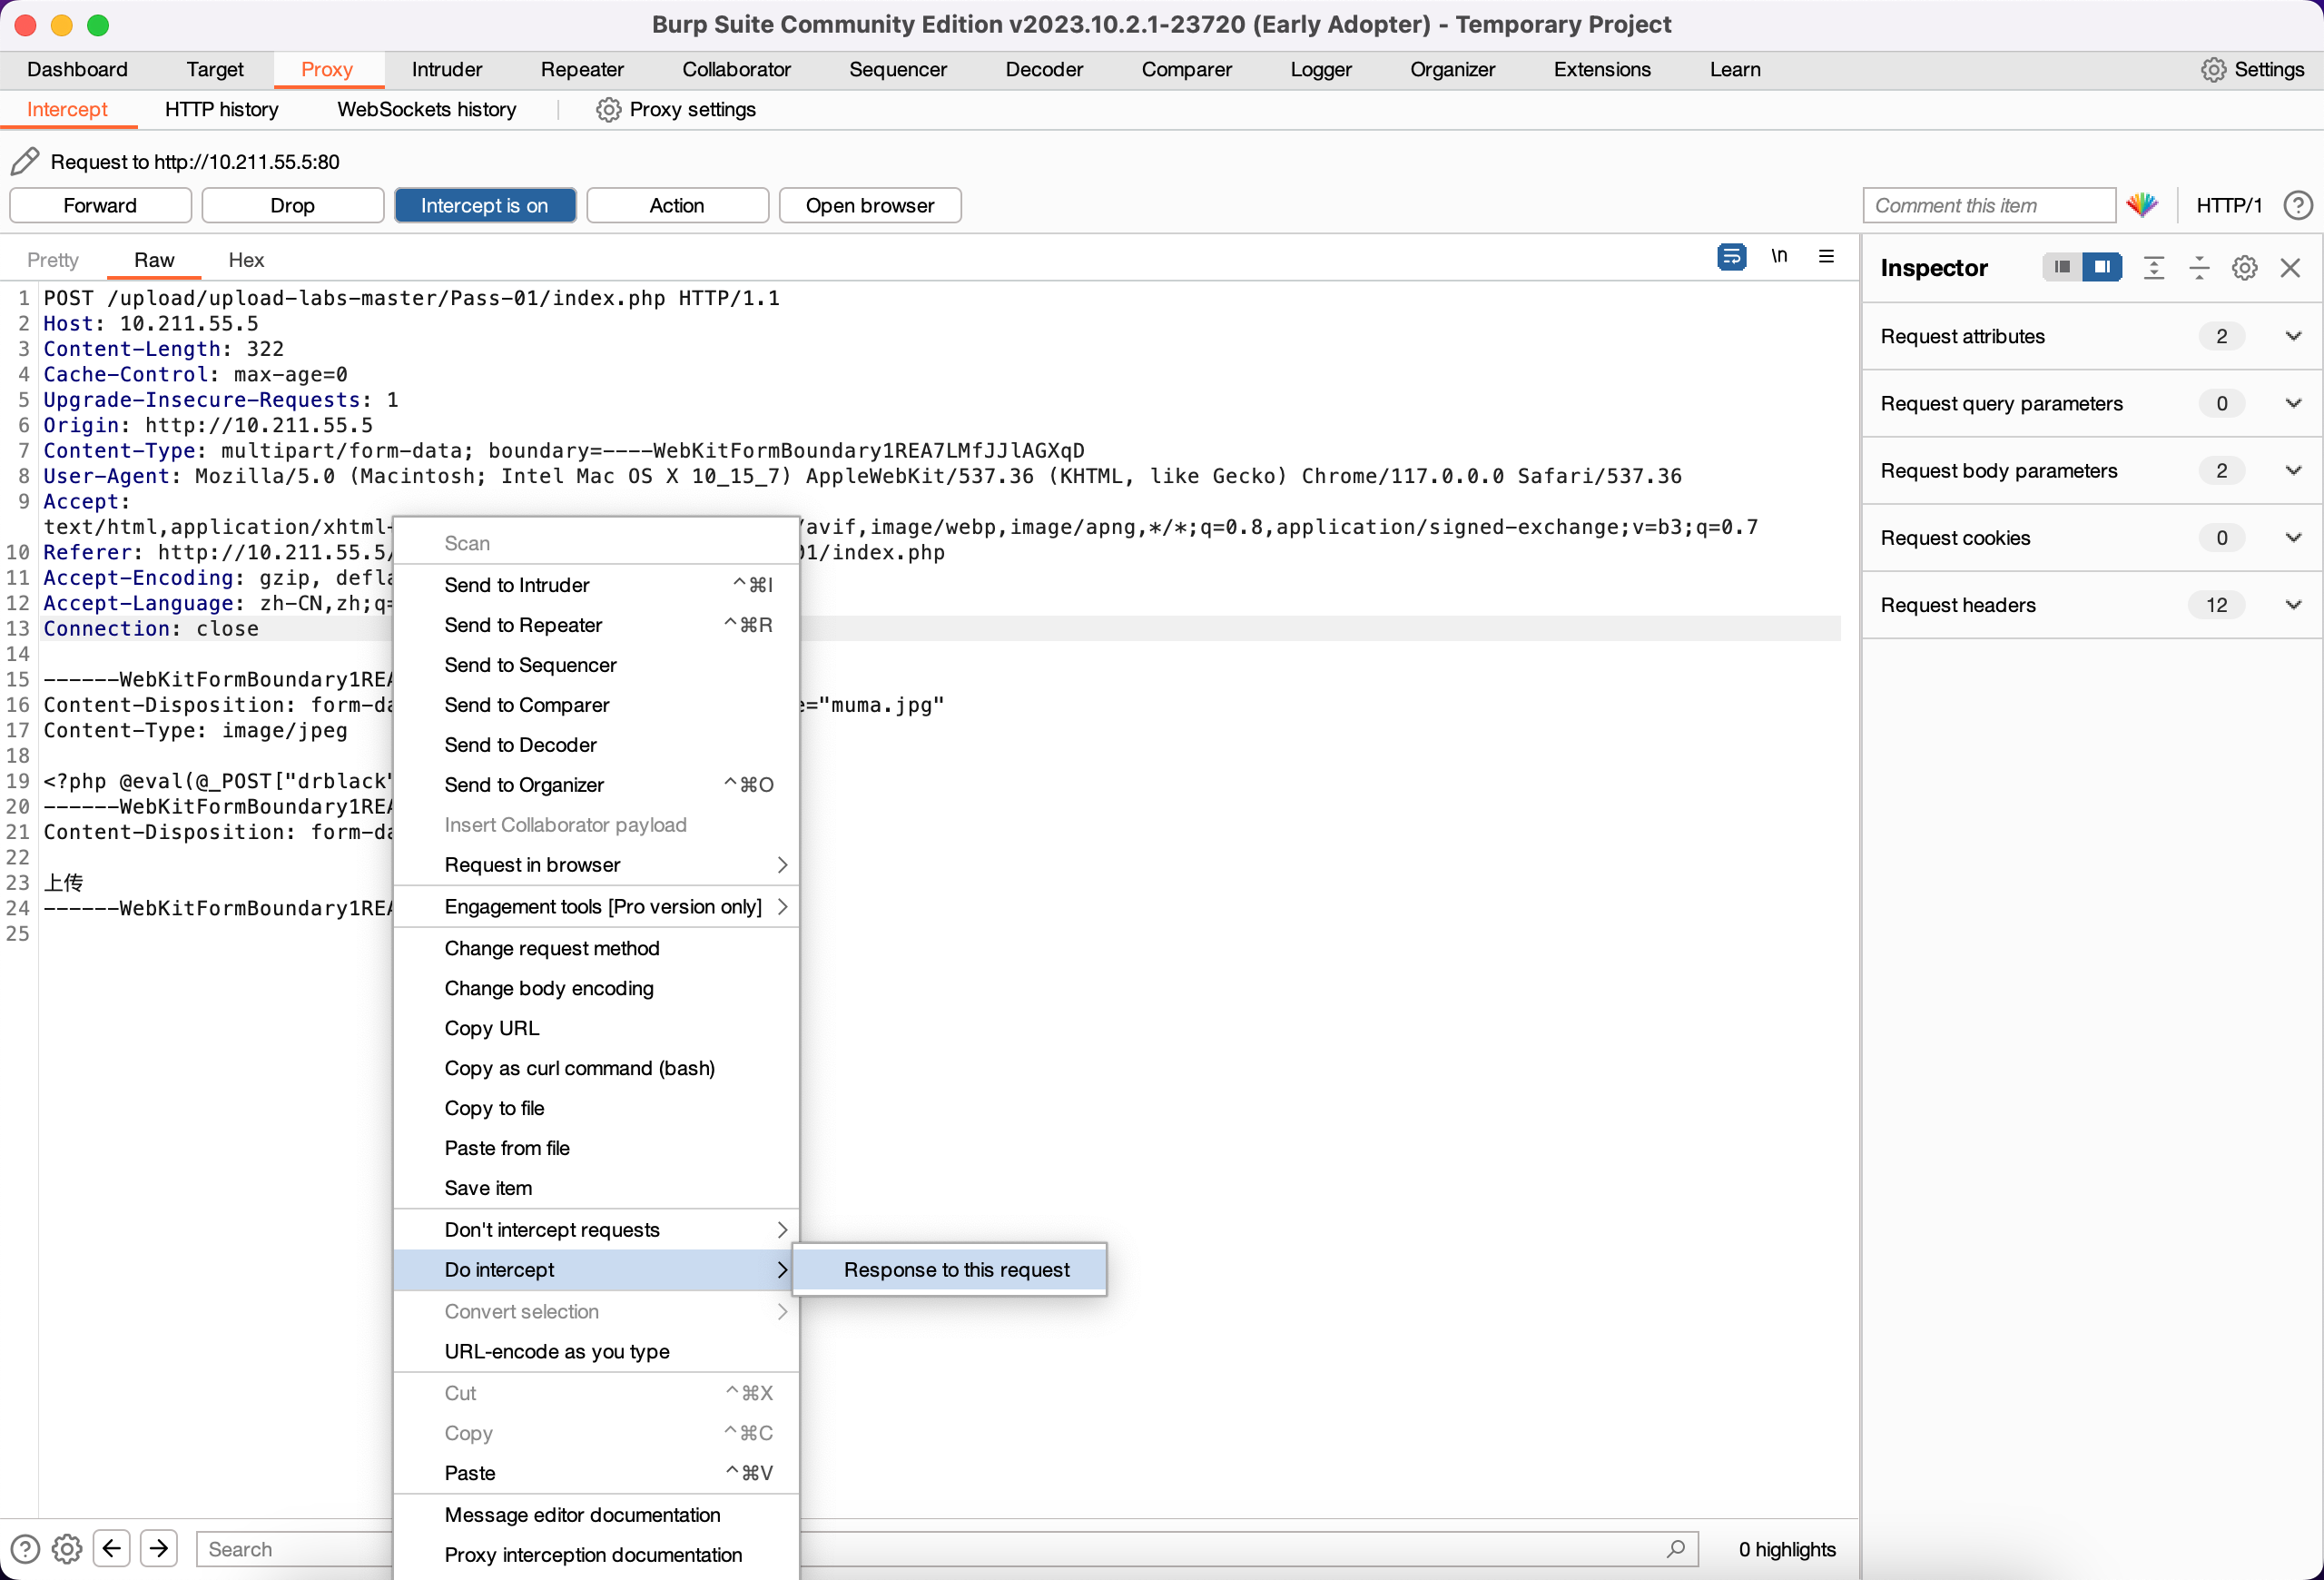
Task: Click the Do intercept submenu item
Action: 596,1269
